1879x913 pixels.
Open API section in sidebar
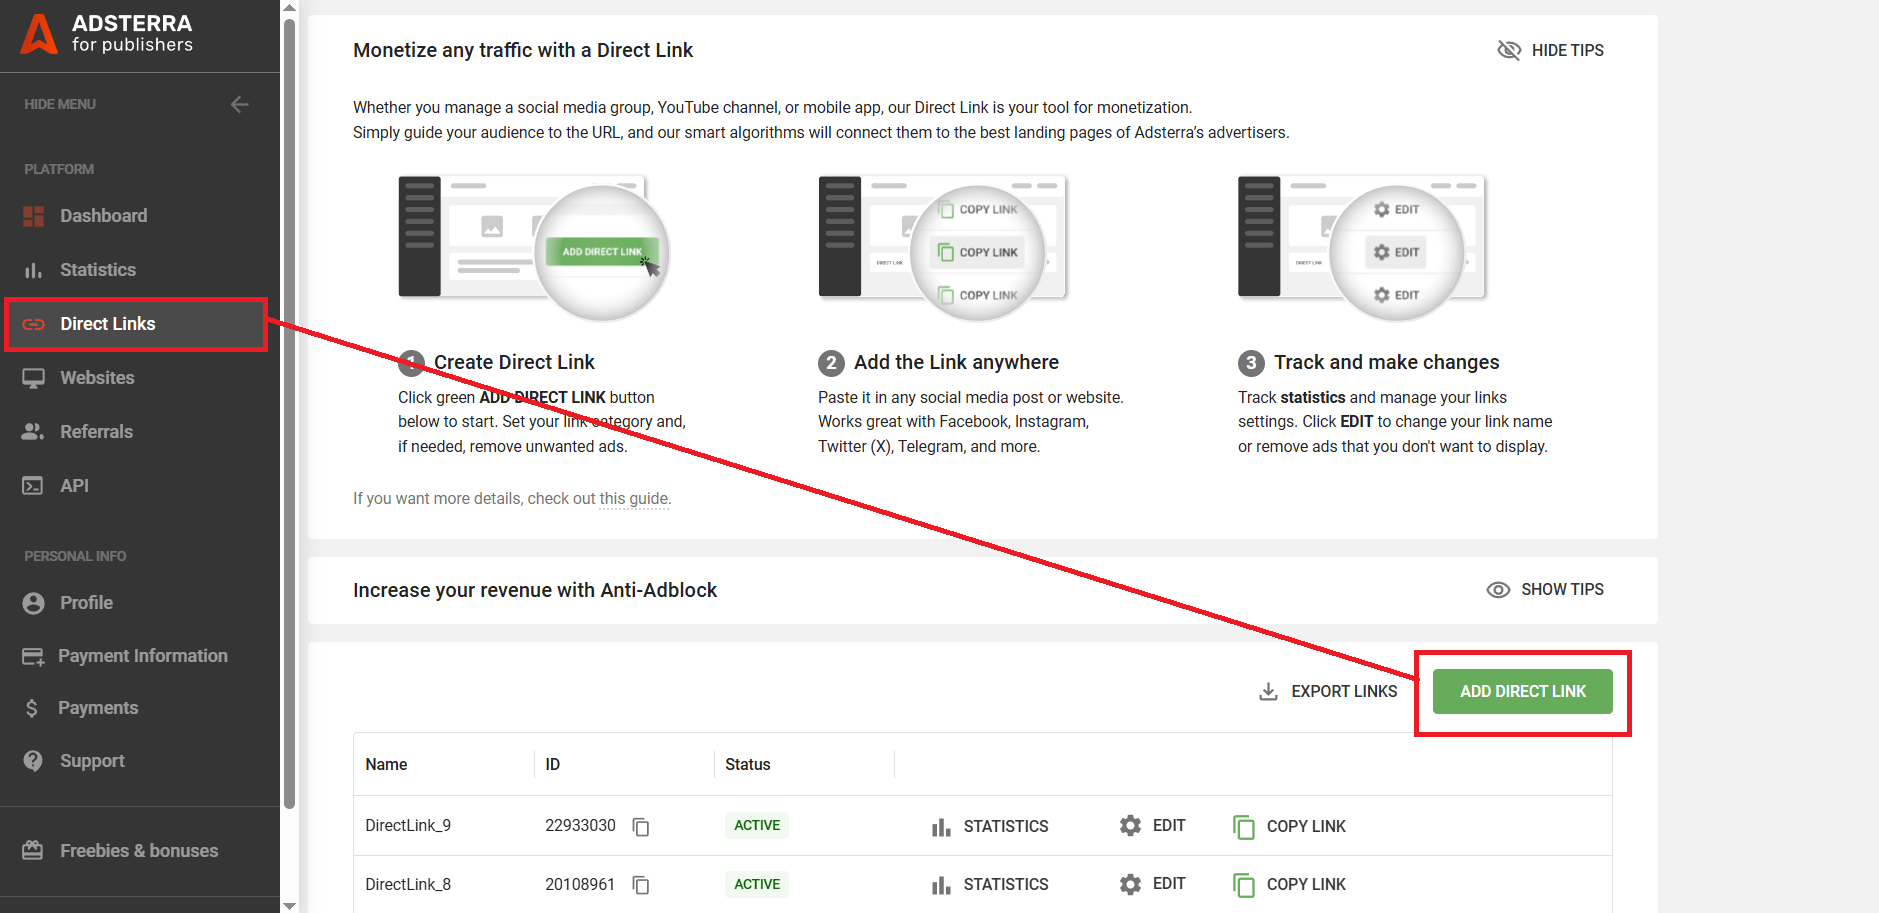(x=74, y=486)
